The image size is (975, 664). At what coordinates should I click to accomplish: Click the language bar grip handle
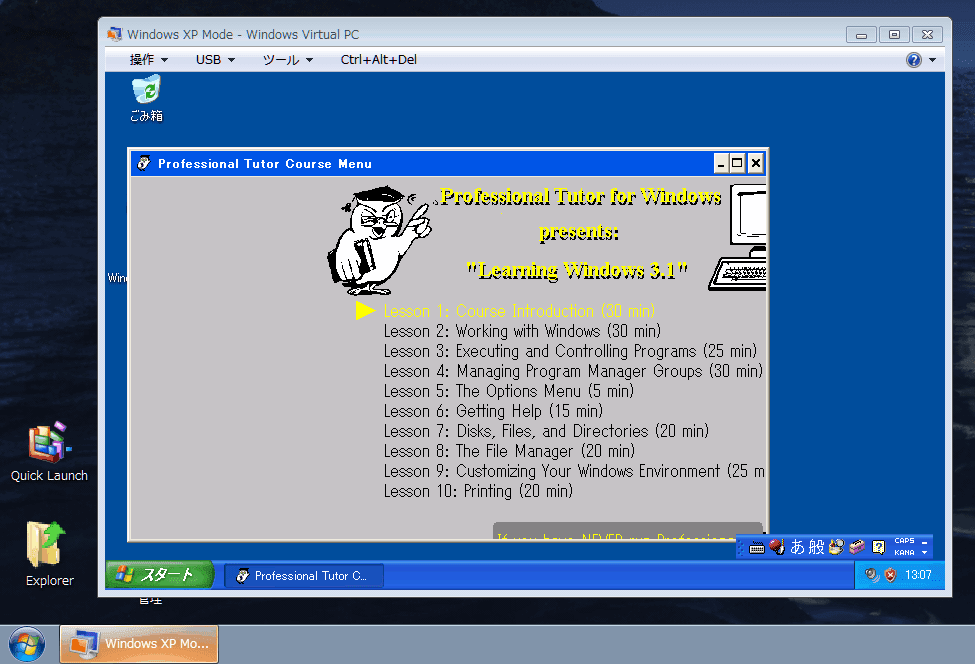coord(741,547)
